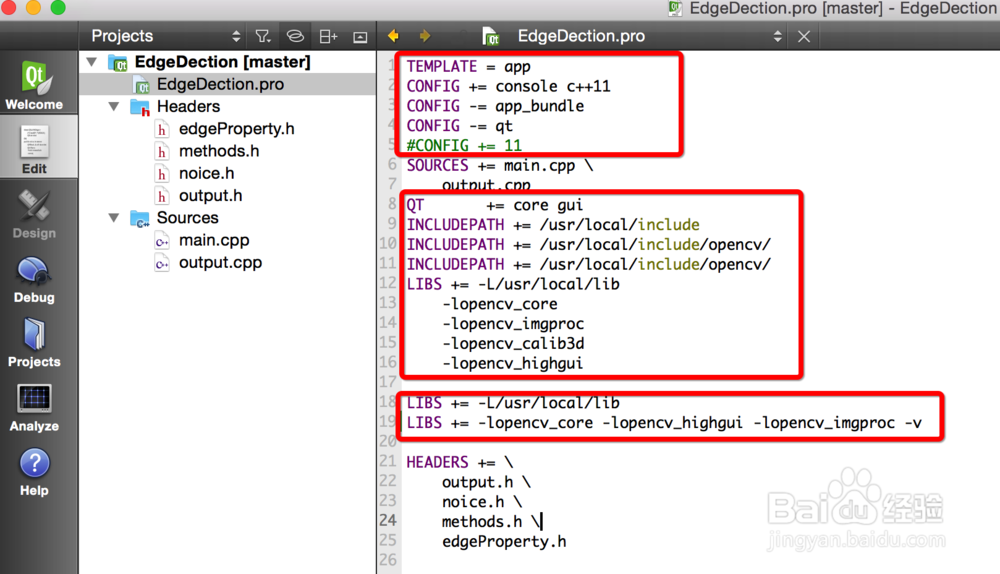
Task: Select the Sources folder
Action: tap(188, 217)
